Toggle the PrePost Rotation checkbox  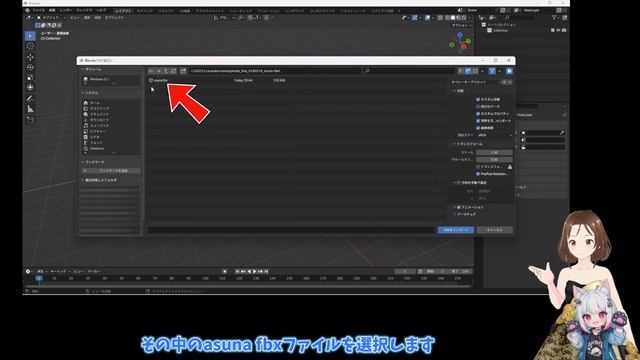pos(478,174)
